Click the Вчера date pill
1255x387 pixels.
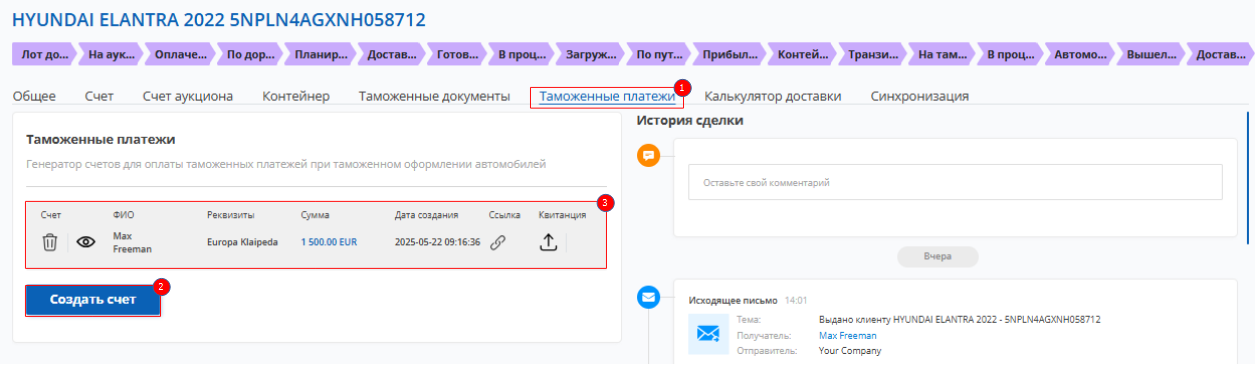[937, 256]
